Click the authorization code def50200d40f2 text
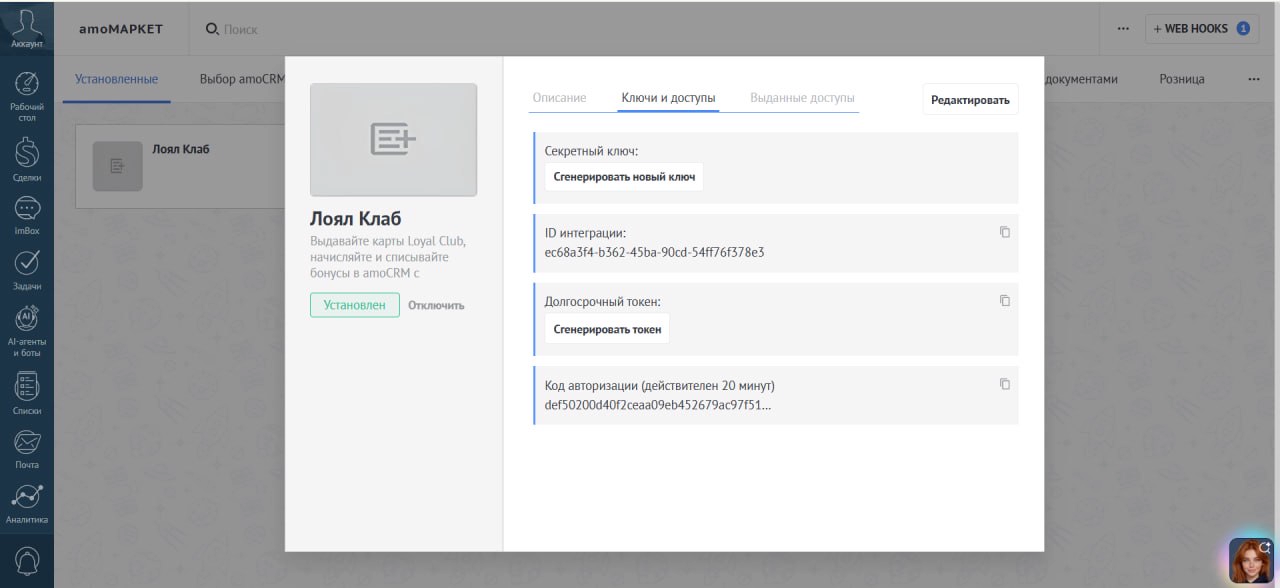 [658, 405]
